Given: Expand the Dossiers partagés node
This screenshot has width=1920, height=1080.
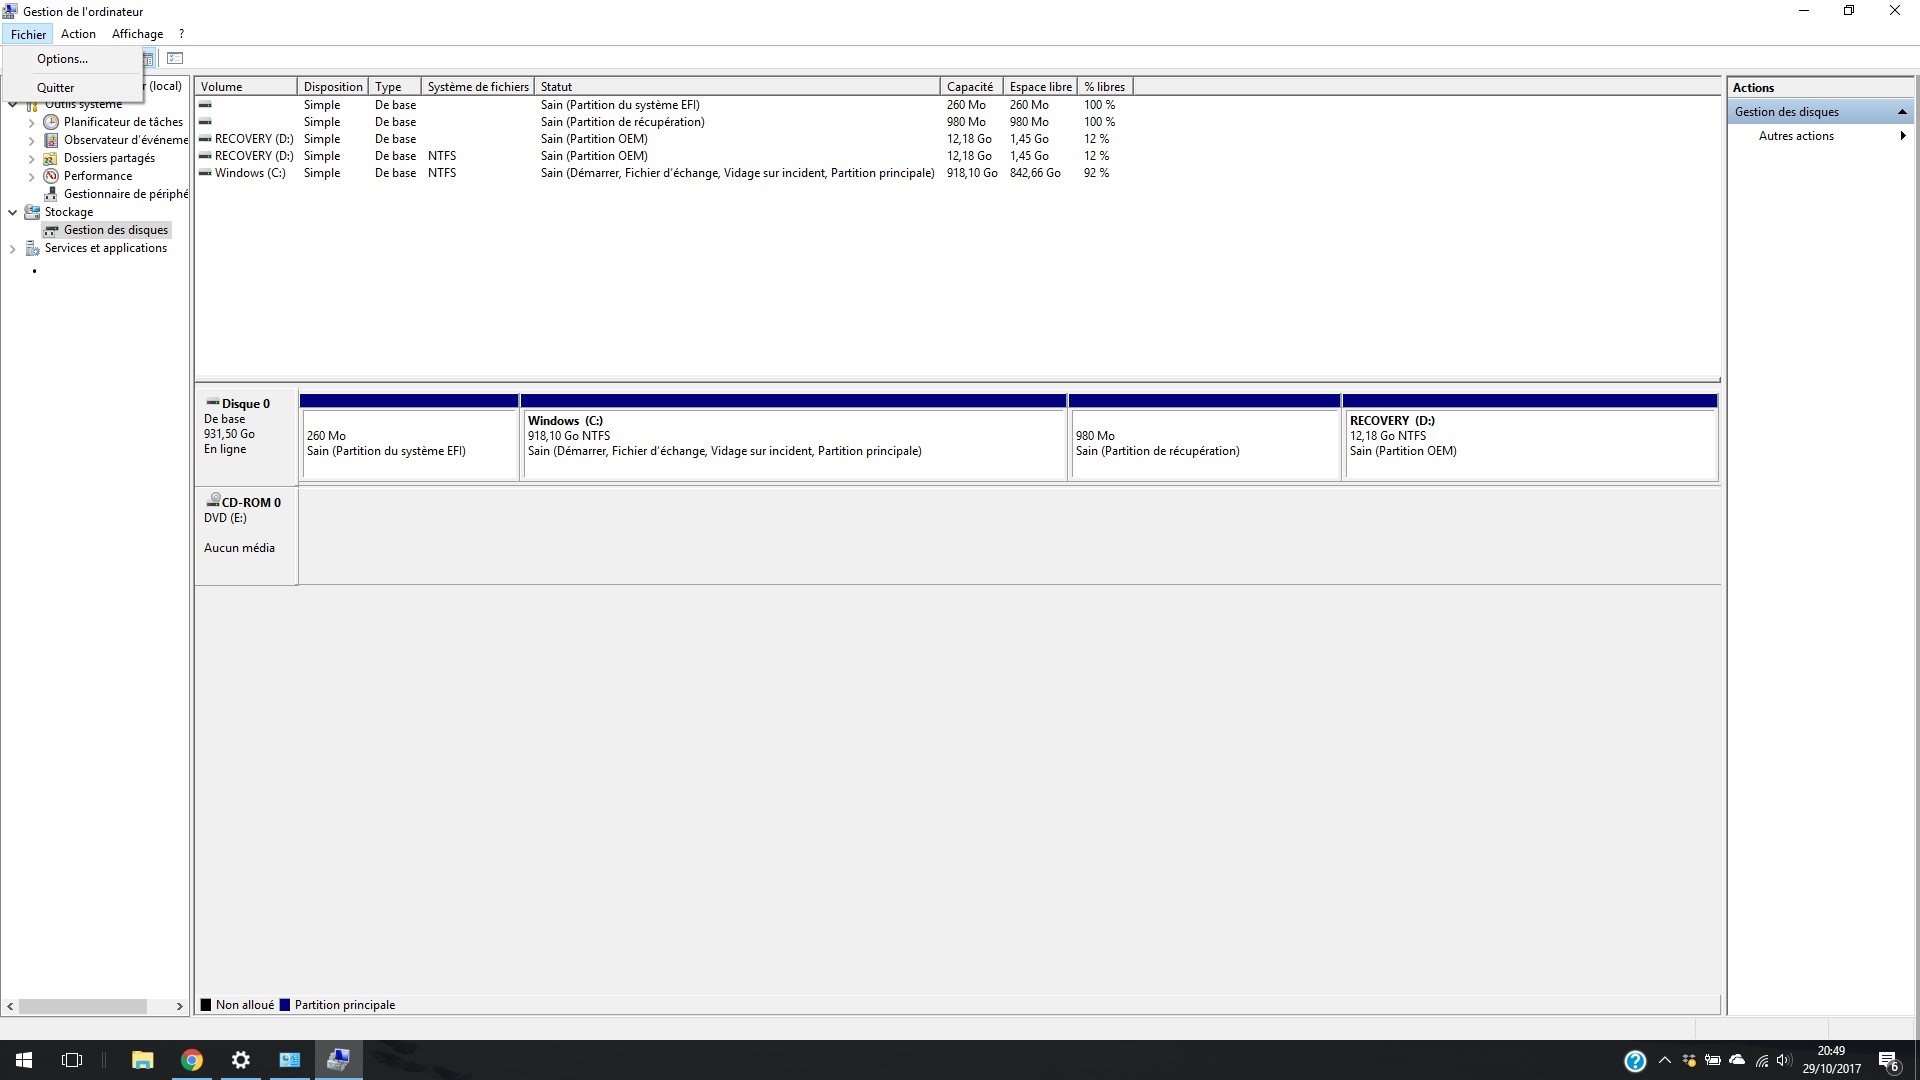Looking at the screenshot, I should tap(32, 158).
